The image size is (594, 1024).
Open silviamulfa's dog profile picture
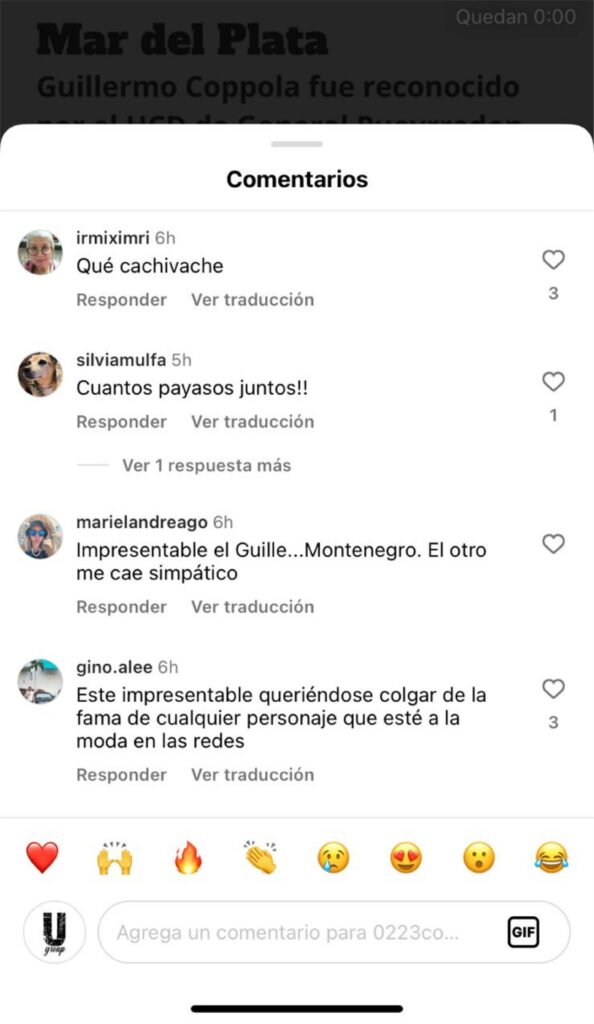(40, 374)
